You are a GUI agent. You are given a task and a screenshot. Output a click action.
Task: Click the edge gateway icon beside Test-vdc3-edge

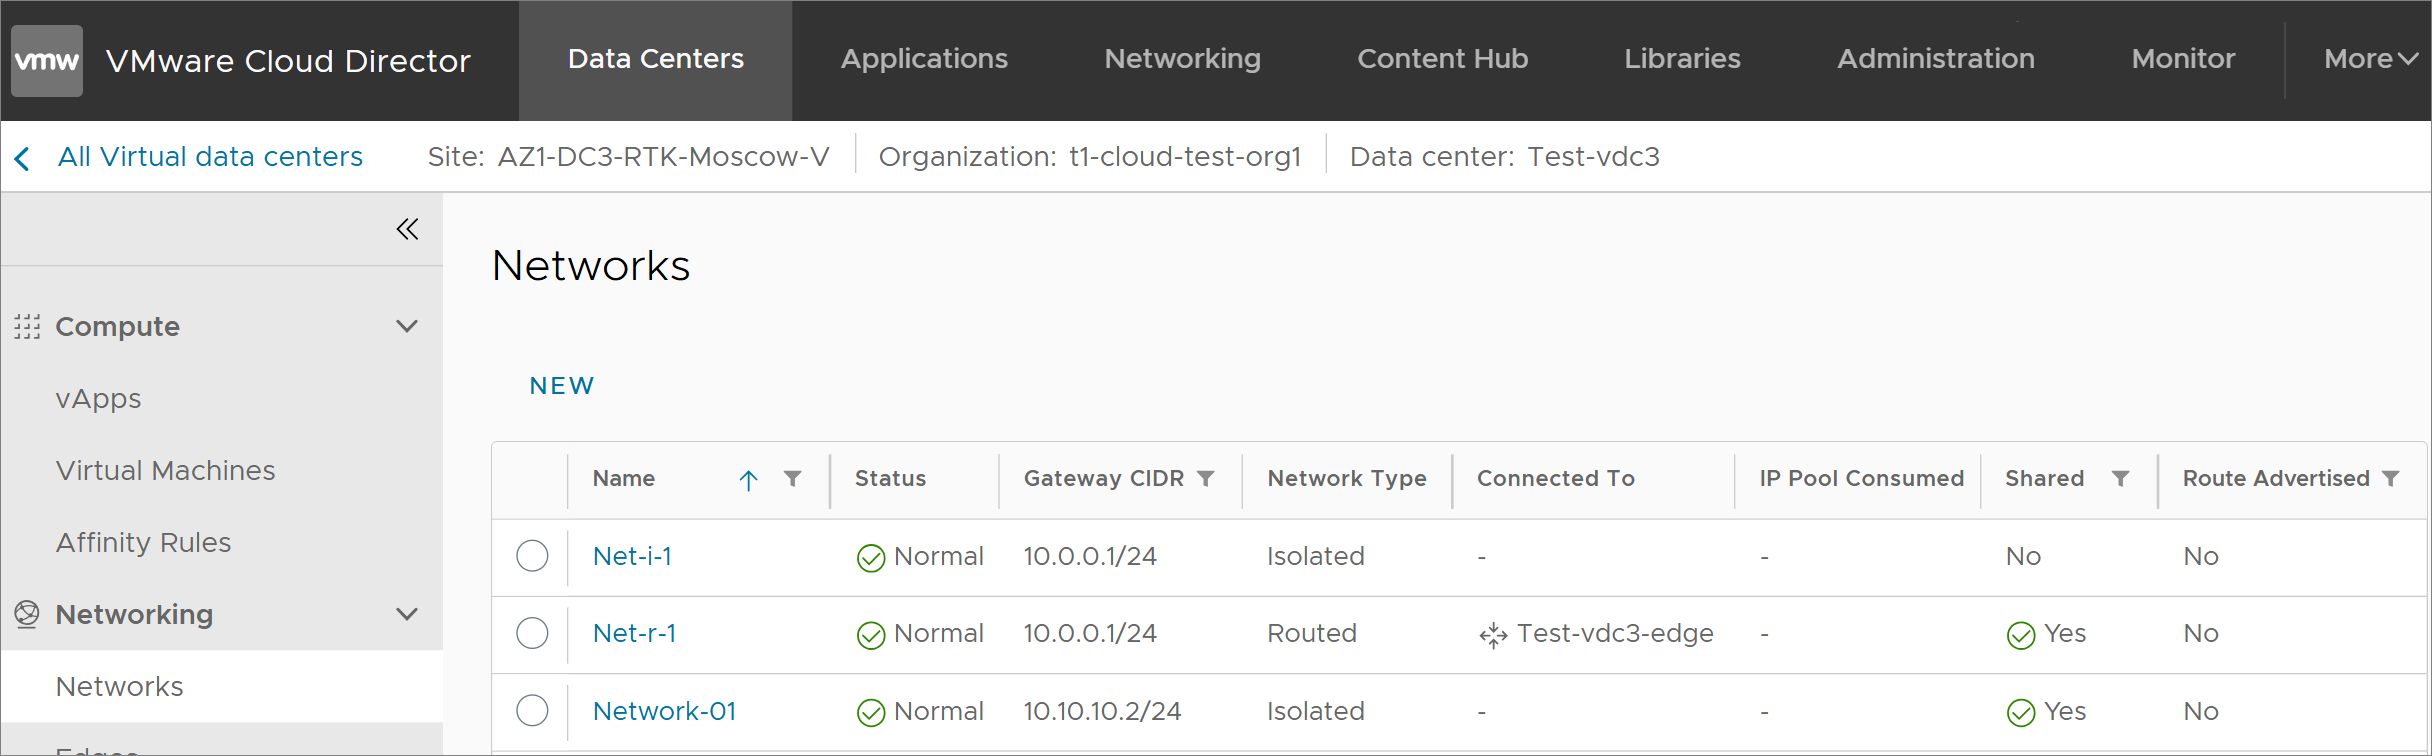coord(1493,635)
